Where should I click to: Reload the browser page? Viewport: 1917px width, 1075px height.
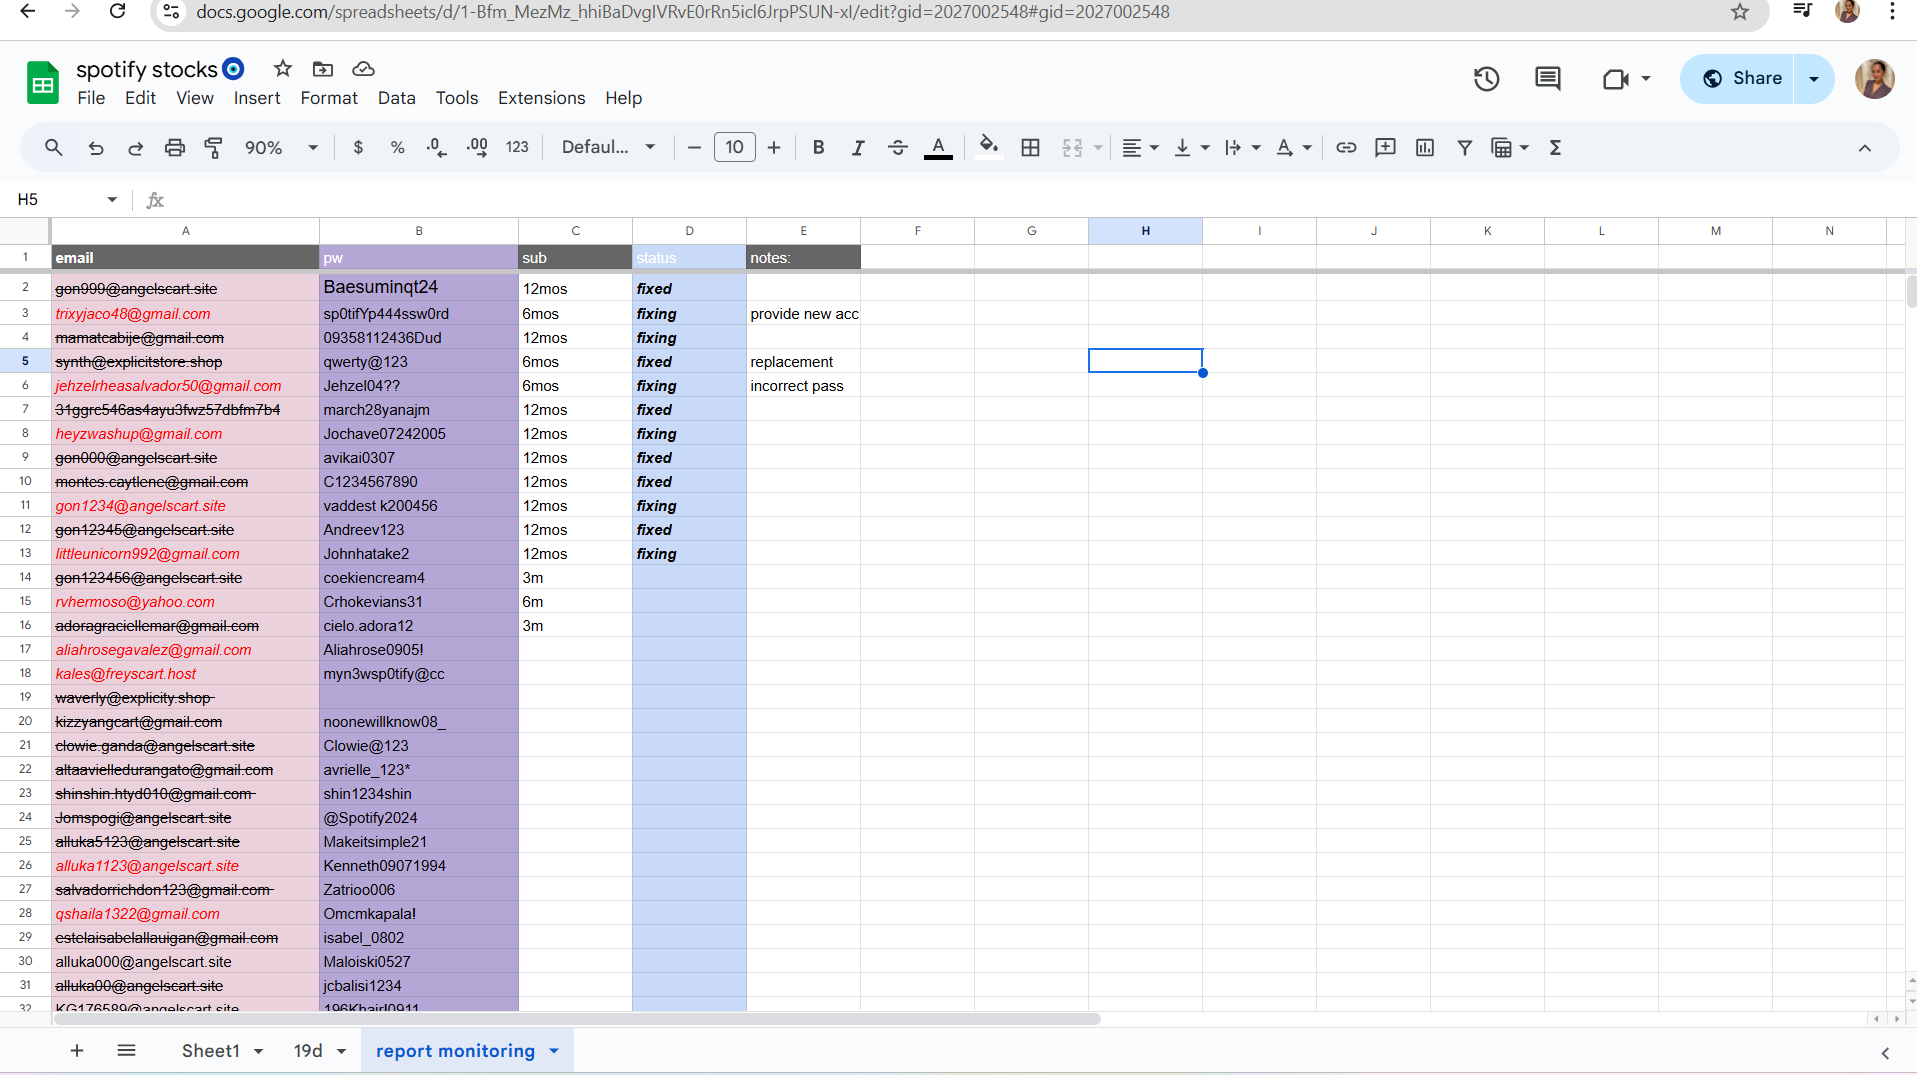click(x=117, y=12)
